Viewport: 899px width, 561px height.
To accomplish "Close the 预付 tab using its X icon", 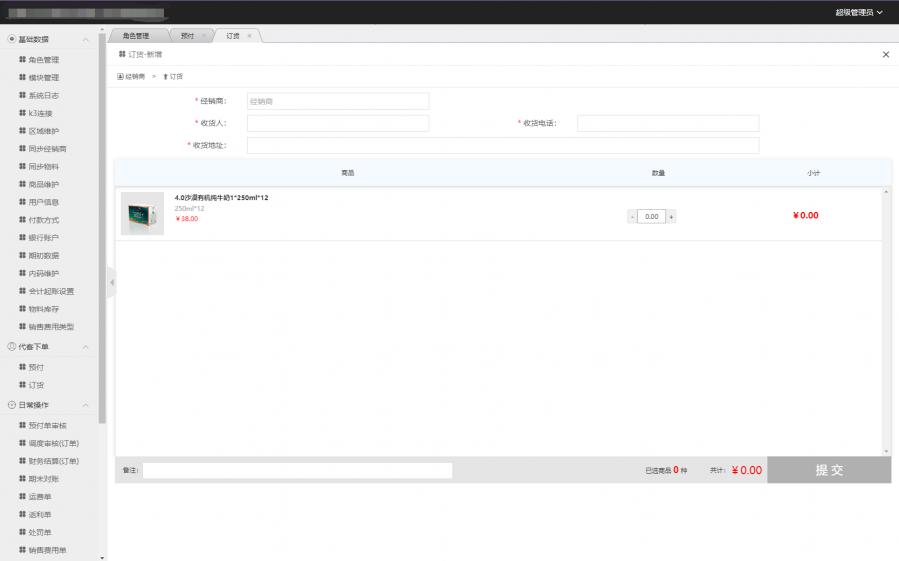I will tap(204, 36).
